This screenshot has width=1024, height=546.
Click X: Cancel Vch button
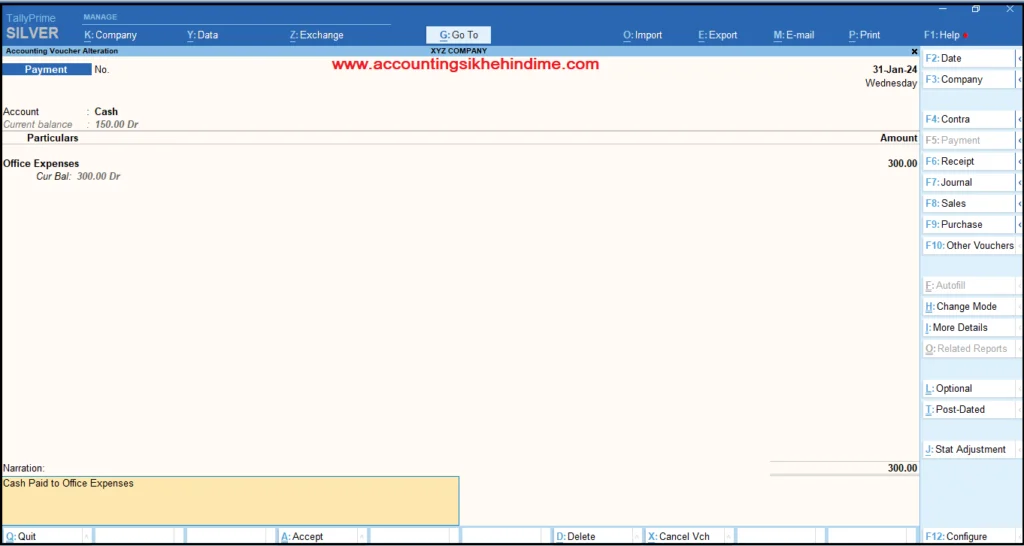(684, 537)
